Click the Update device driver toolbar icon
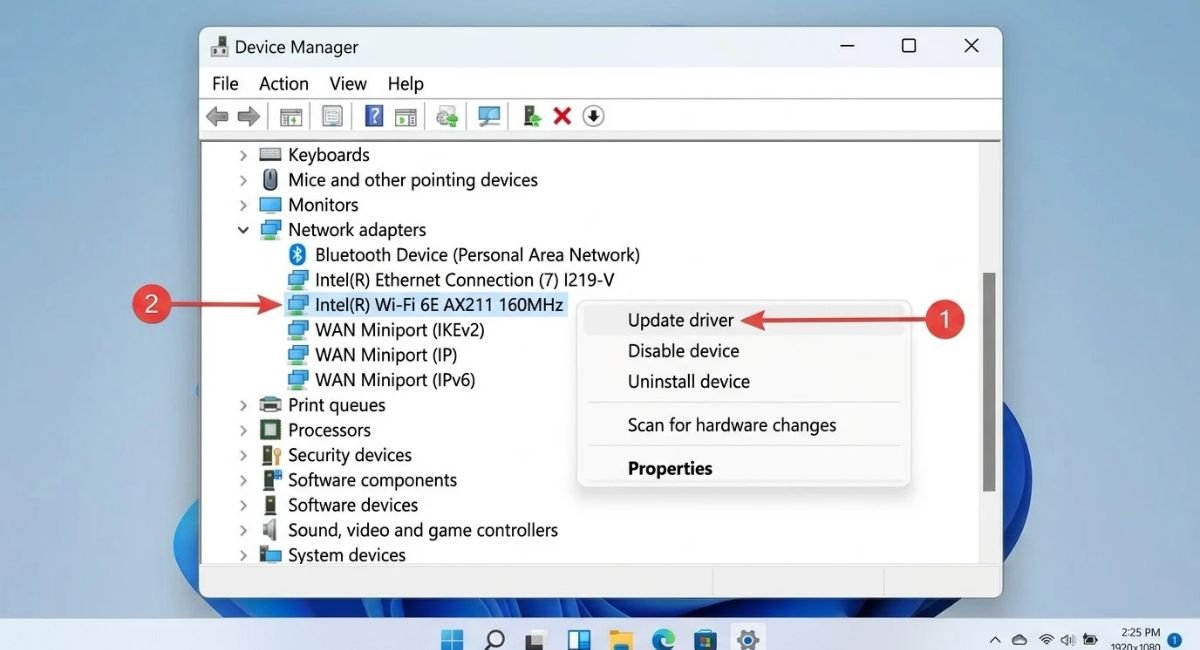 click(x=447, y=117)
